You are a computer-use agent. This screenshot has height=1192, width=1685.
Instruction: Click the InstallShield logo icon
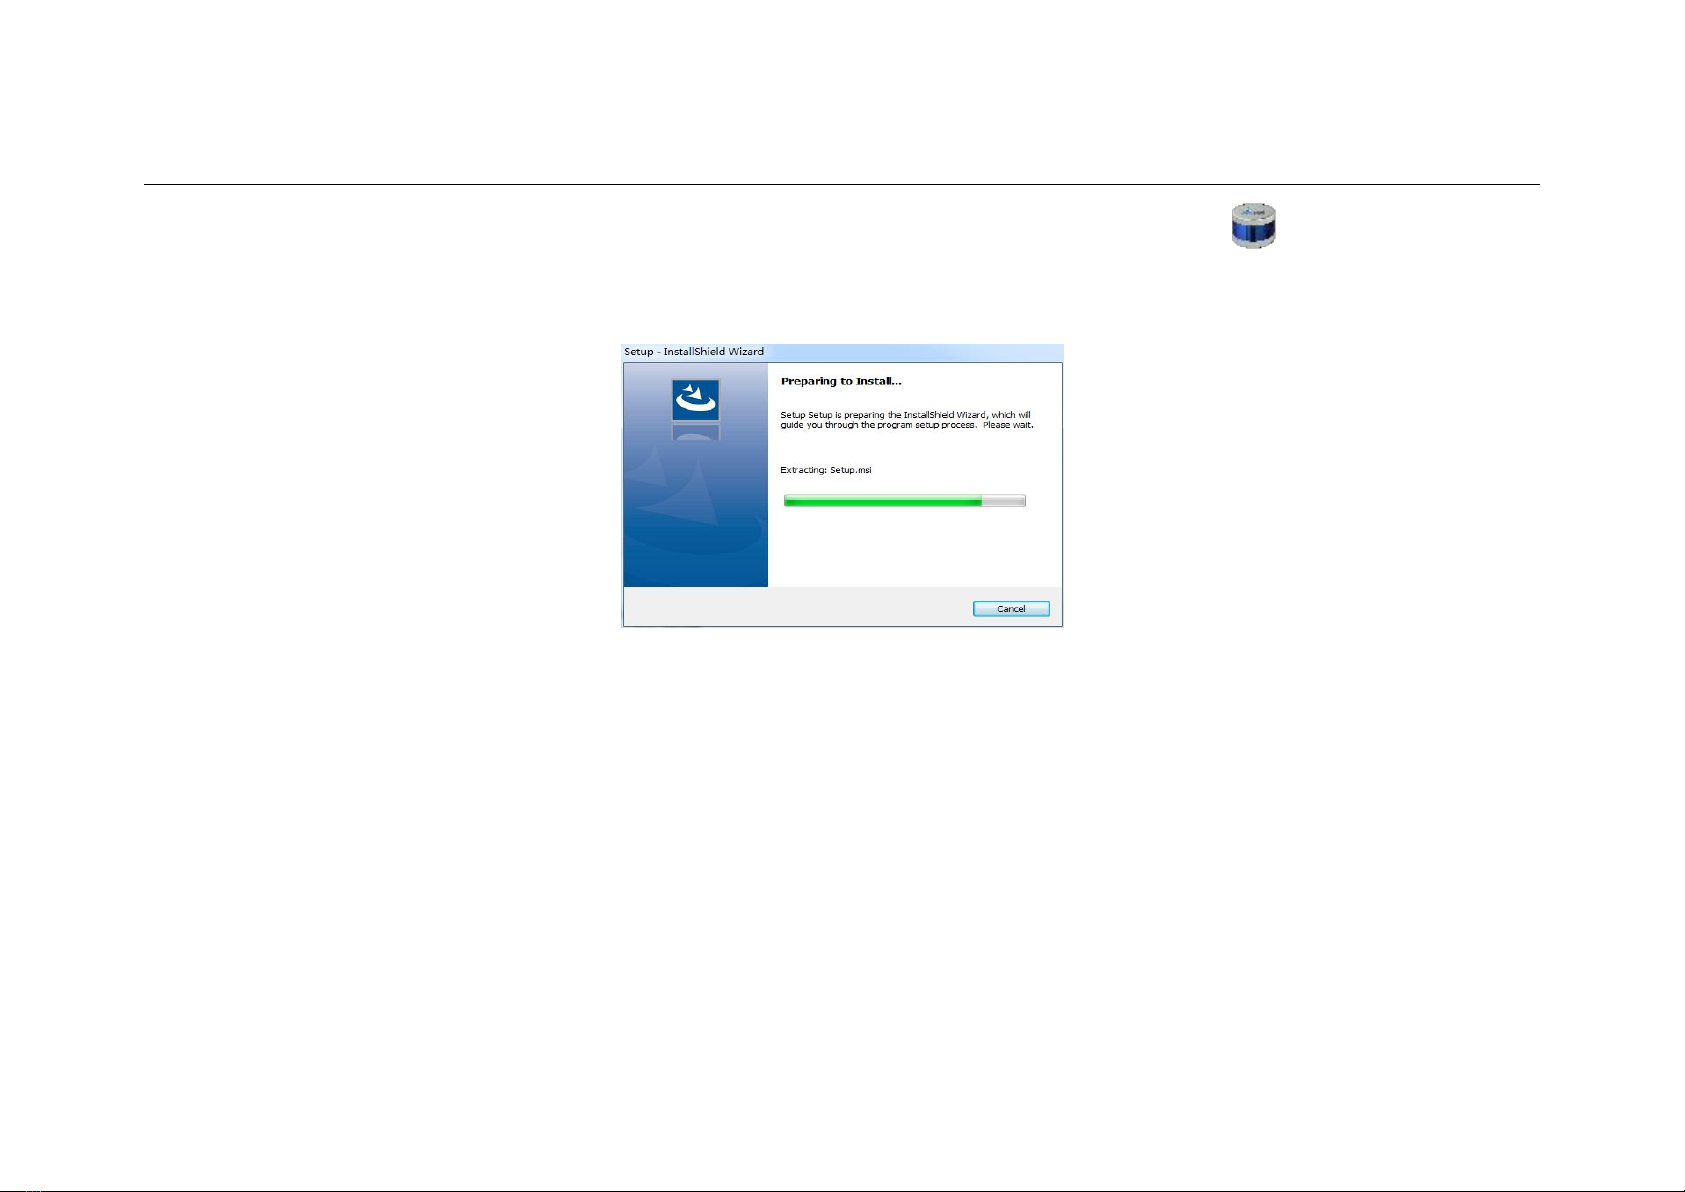coord(696,400)
